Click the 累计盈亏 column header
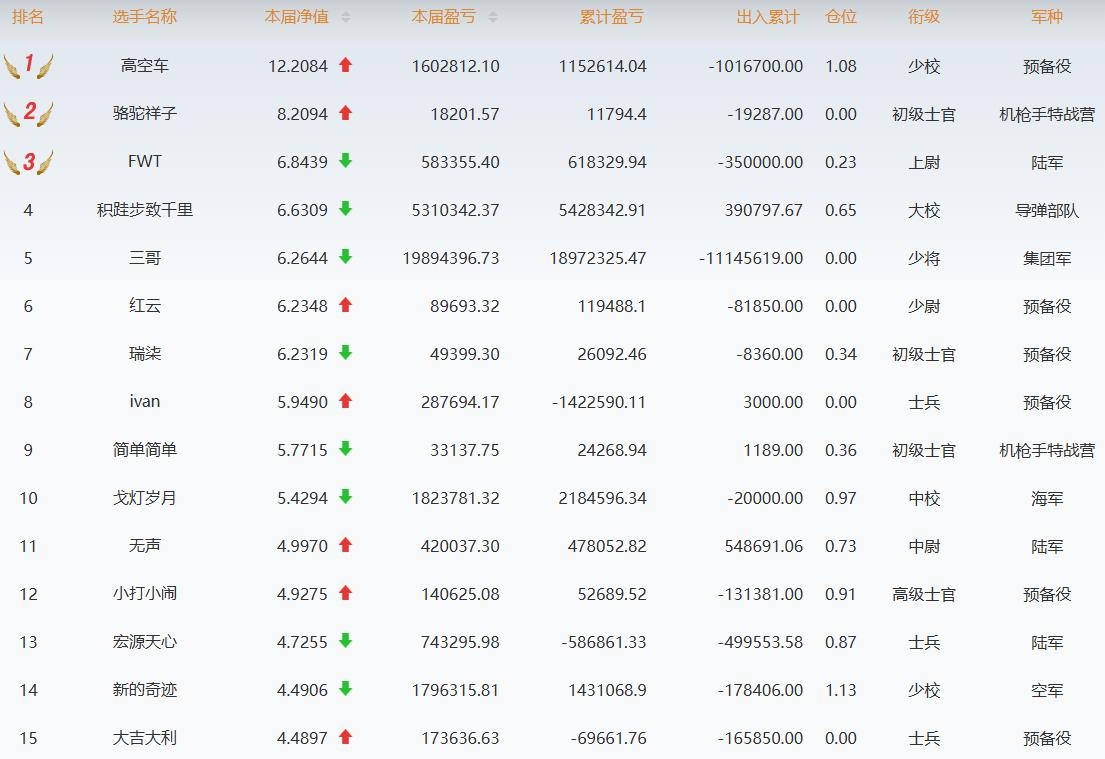This screenshot has width=1105, height=759. (x=611, y=17)
